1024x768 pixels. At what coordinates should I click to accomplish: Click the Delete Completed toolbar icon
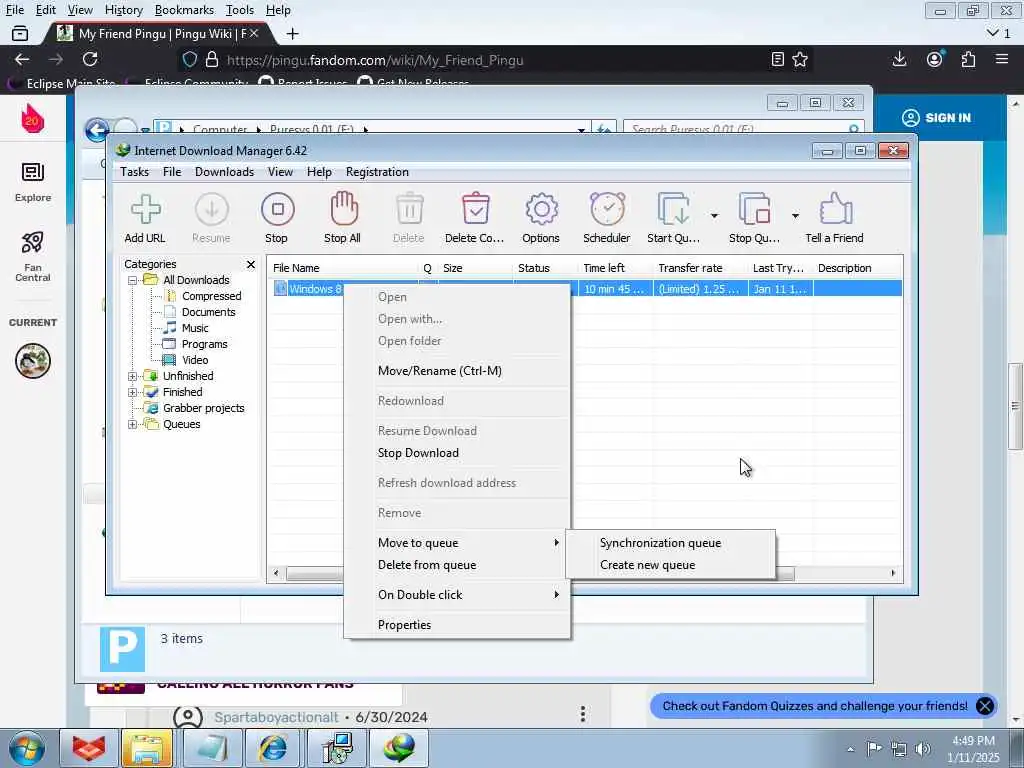(x=475, y=209)
